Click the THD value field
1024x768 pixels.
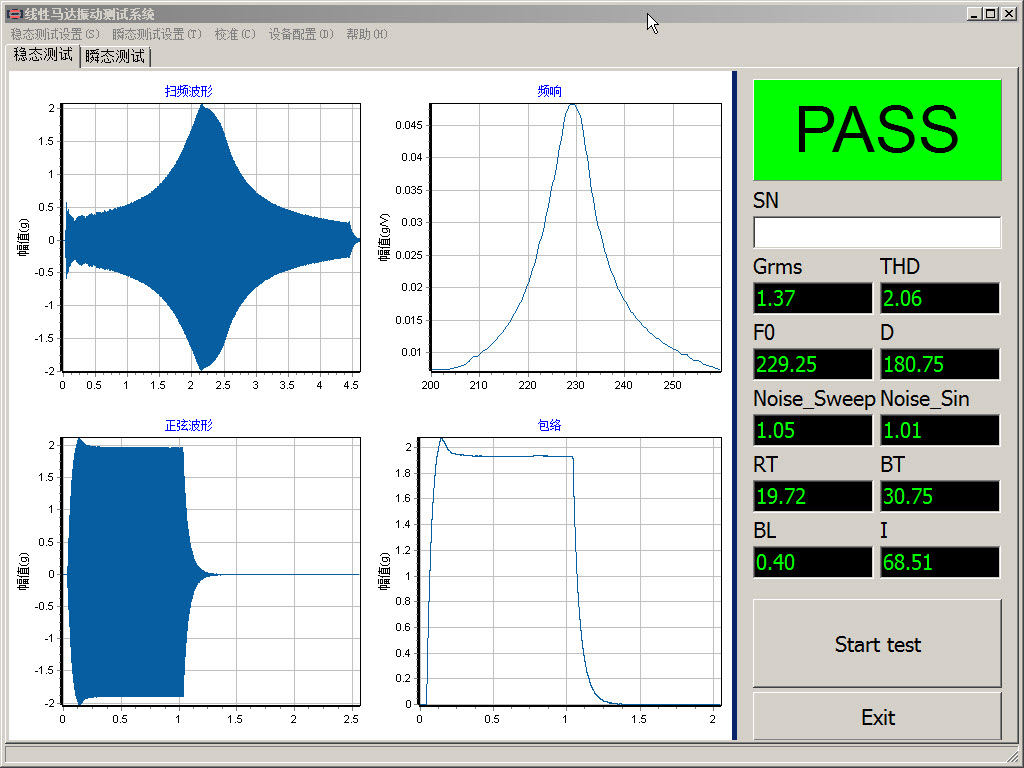pyautogui.click(x=940, y=298)
